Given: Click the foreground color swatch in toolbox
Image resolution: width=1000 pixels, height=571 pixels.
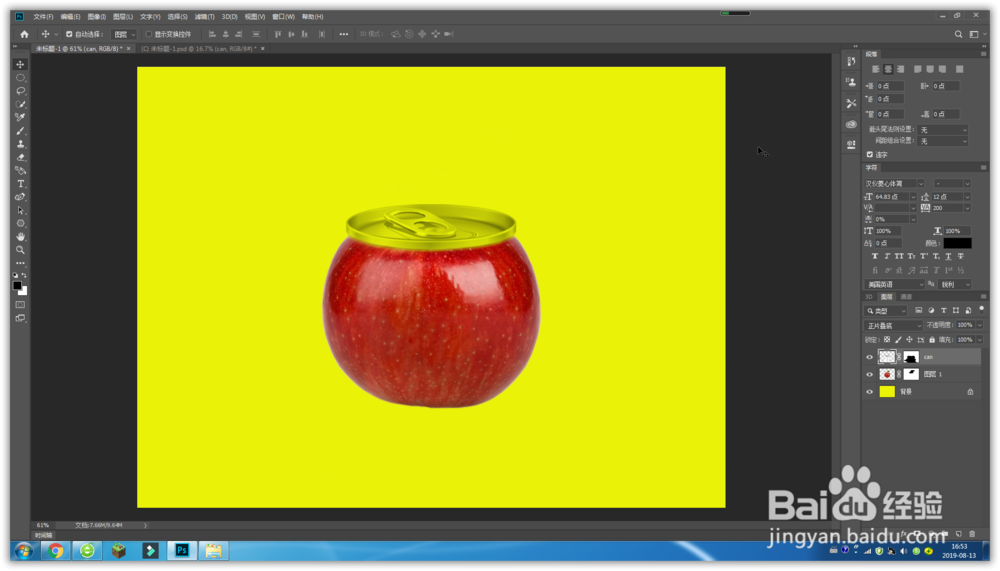Looking at the screenshot, I should (17, 286).
